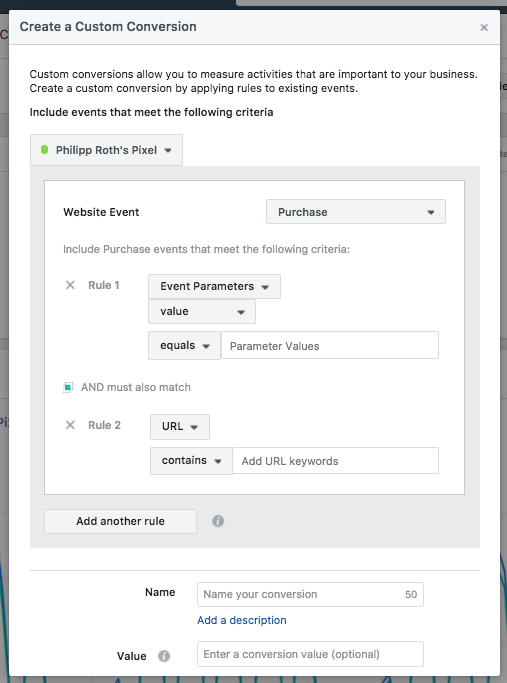
Task: Click the green pixel status indicator
Action: click(44, 150)
